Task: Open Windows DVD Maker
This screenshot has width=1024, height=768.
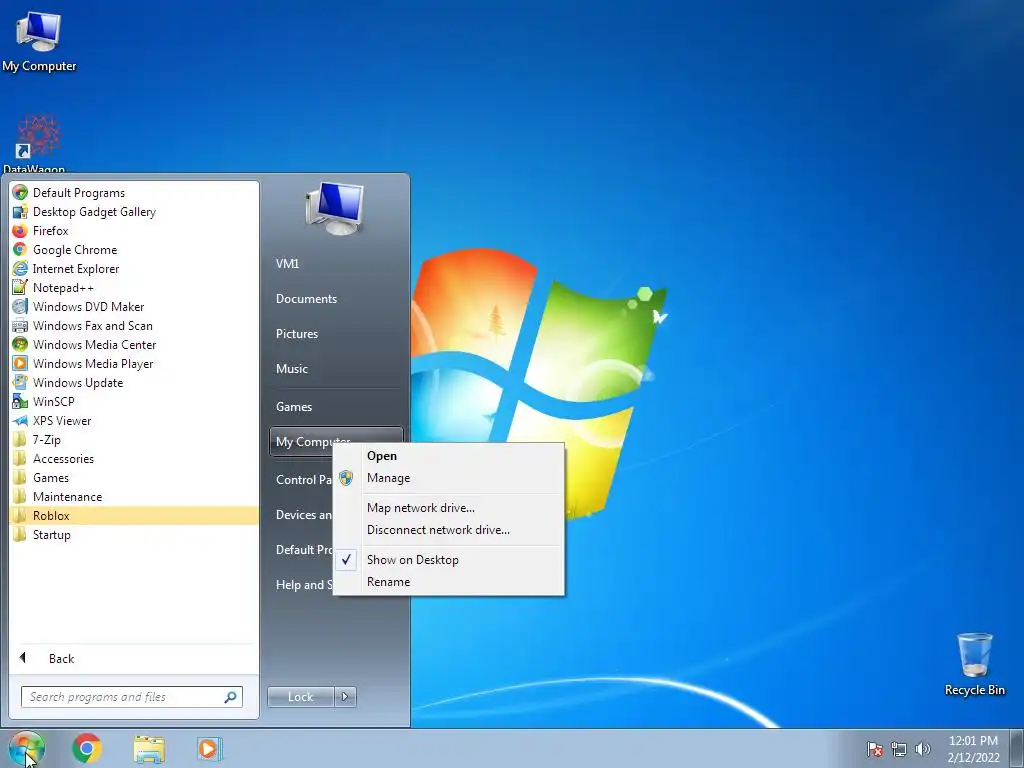Action: coord(134,306)
